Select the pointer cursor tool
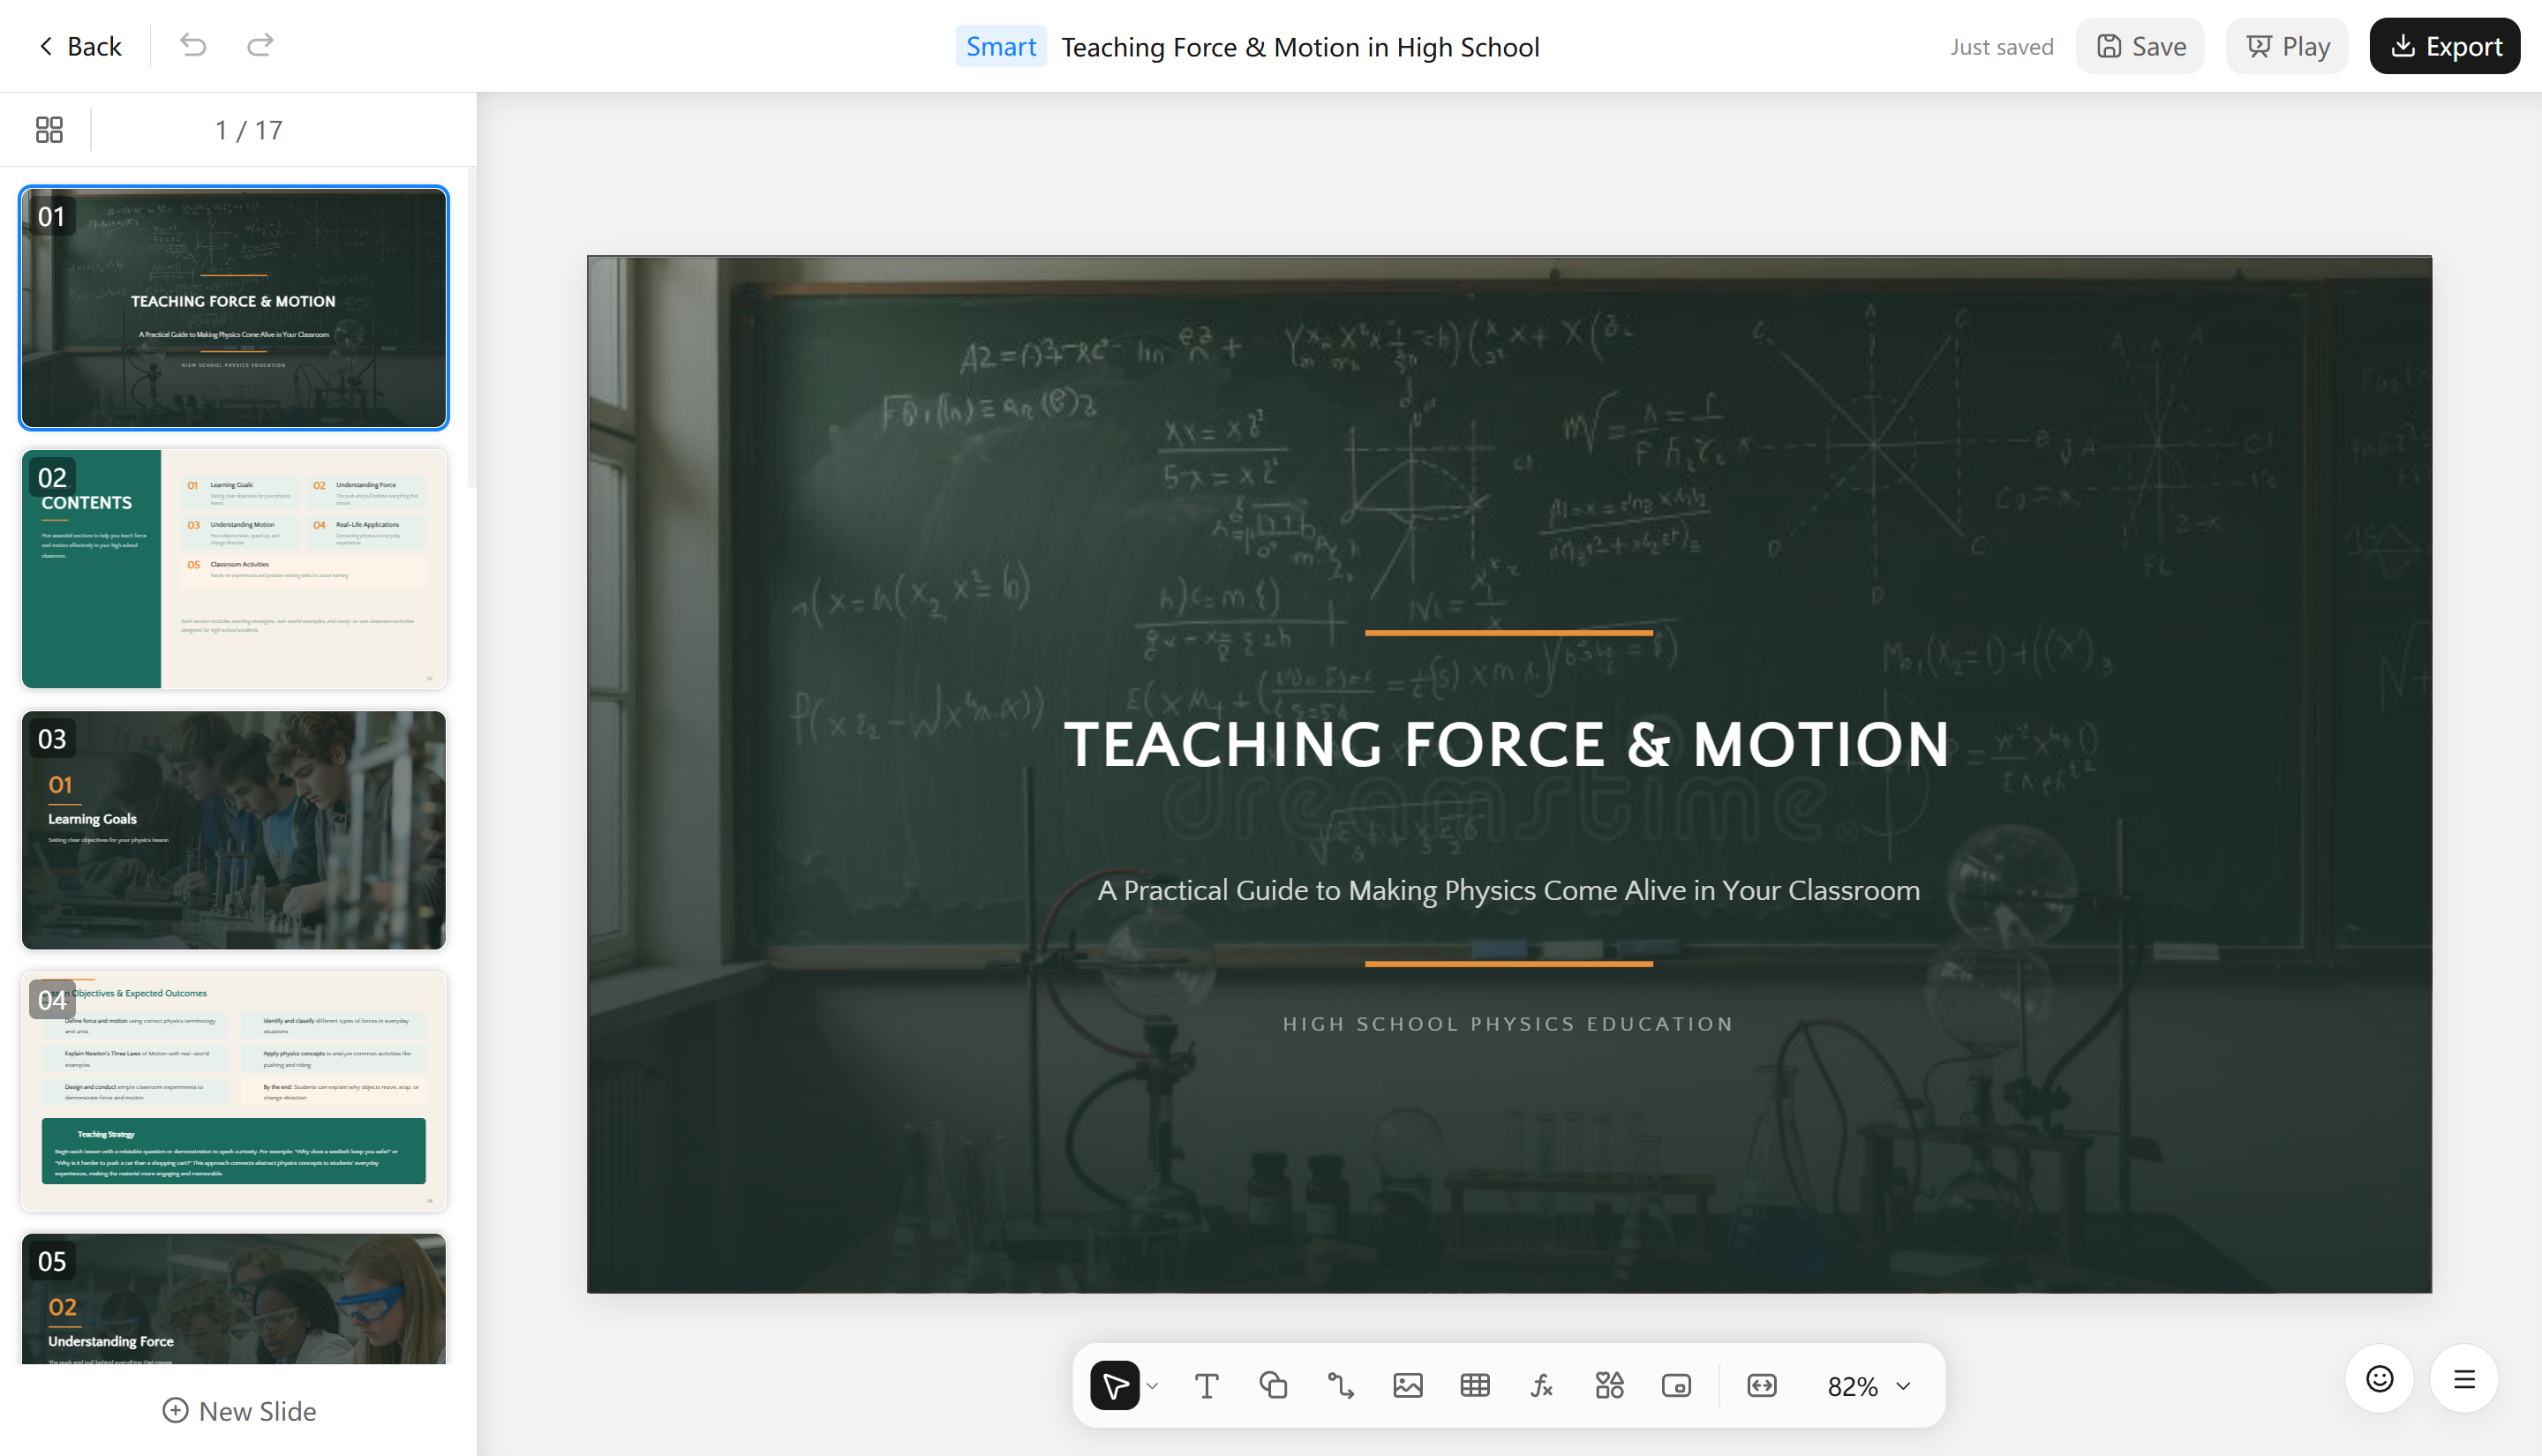The image size is (2542, 1456). pyautogui.click(x=1115, y=1385)
